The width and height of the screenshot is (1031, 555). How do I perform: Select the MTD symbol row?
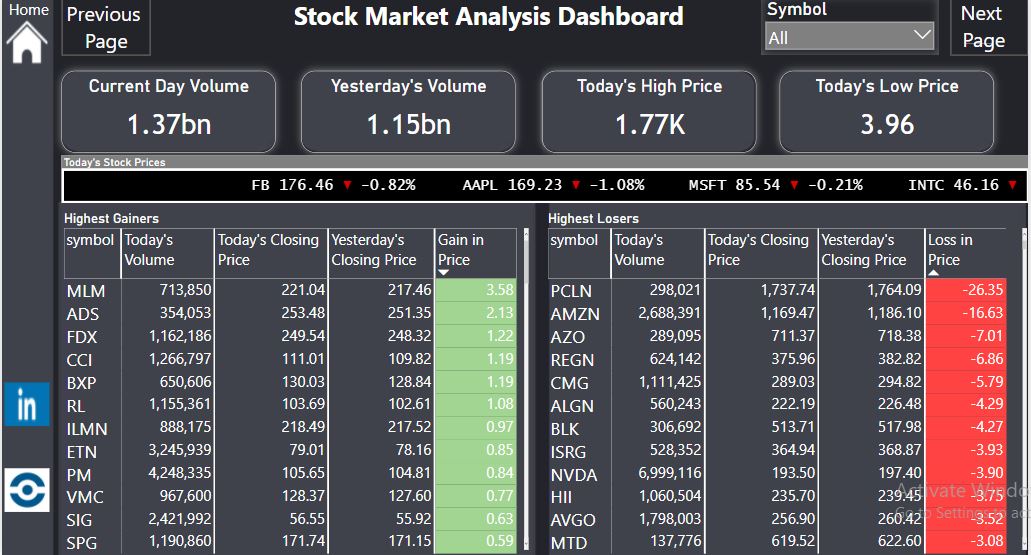tap(777, 543)
